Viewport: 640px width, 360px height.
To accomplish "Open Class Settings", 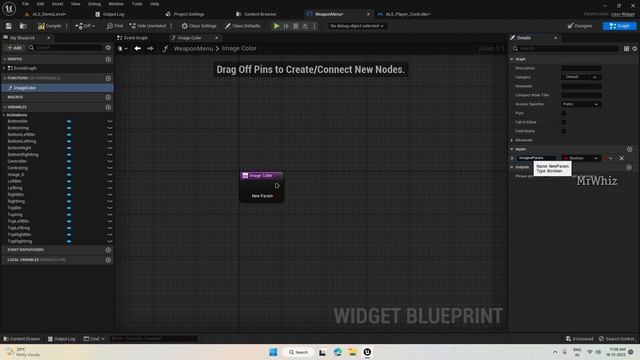I will click(x=199, y=26).
